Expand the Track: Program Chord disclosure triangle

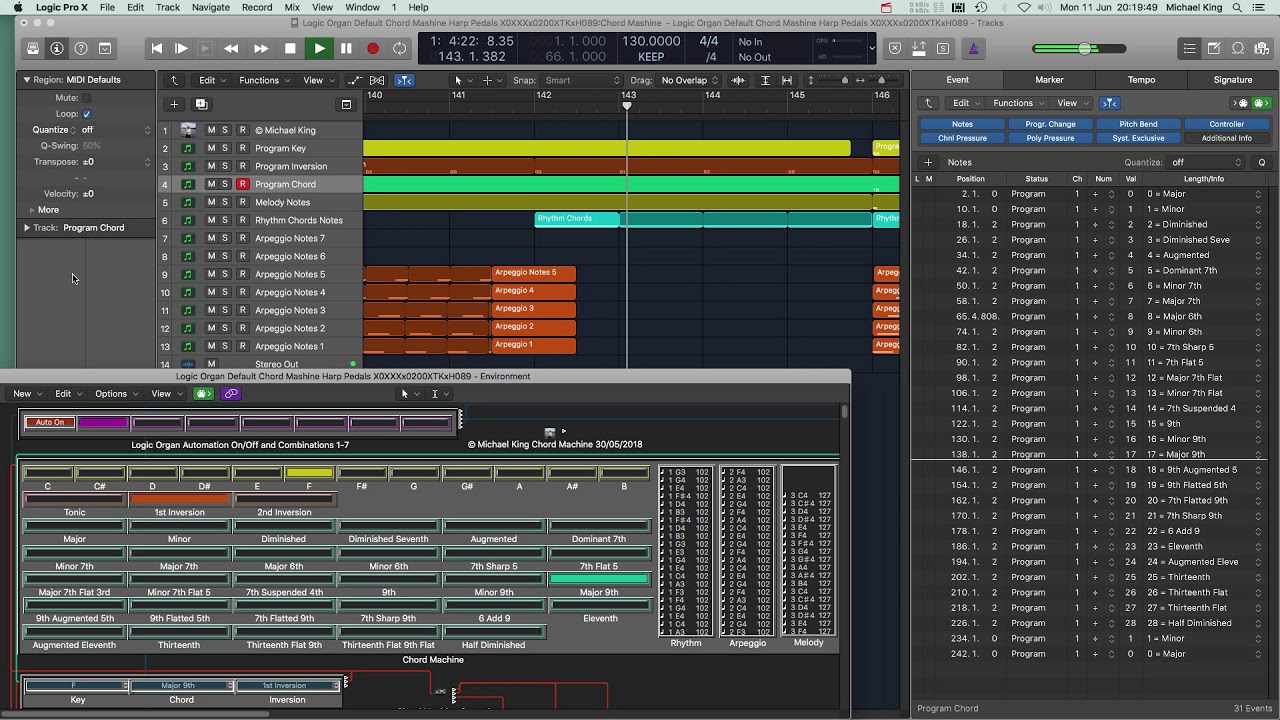27,228
